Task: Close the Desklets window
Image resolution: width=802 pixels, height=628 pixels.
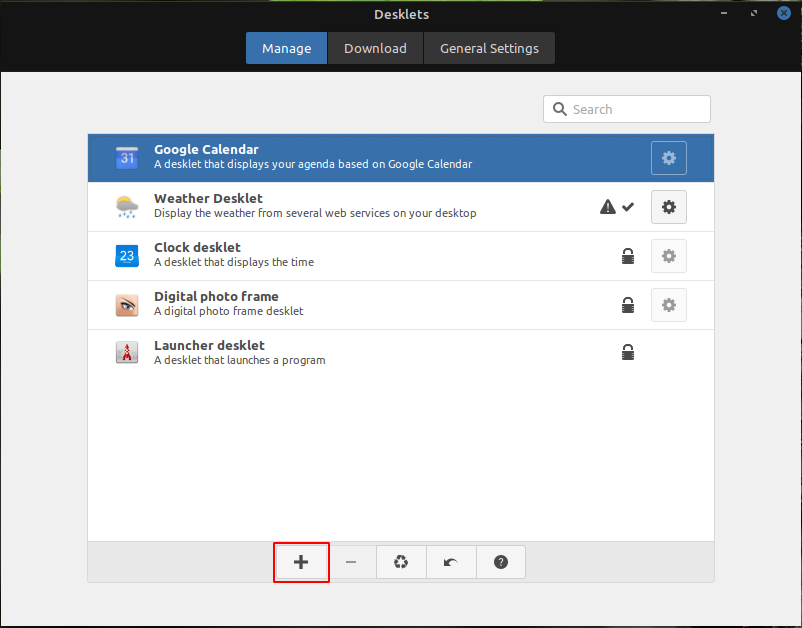Action: (784, 13)
